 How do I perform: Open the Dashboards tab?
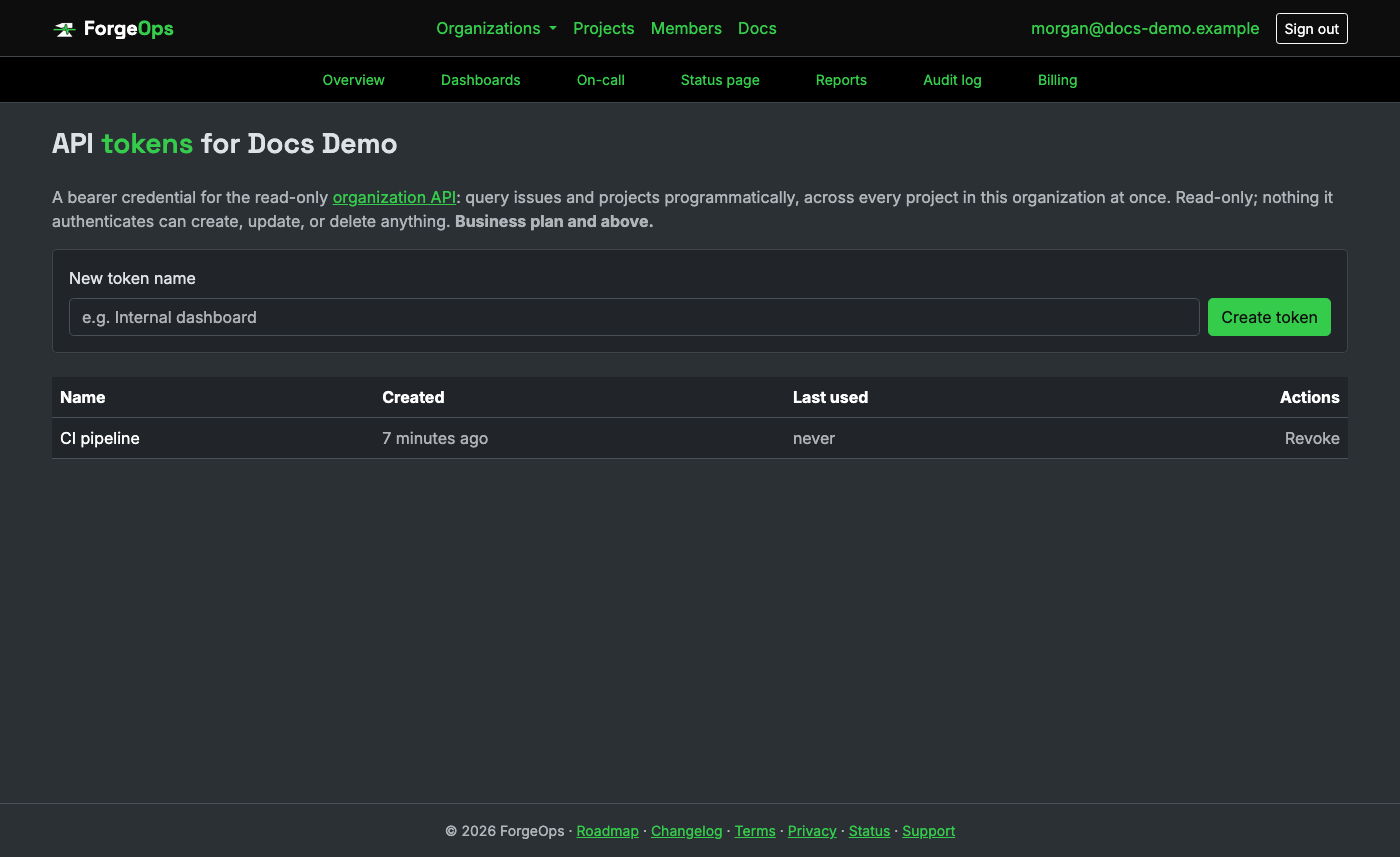[x=480, y=80]
